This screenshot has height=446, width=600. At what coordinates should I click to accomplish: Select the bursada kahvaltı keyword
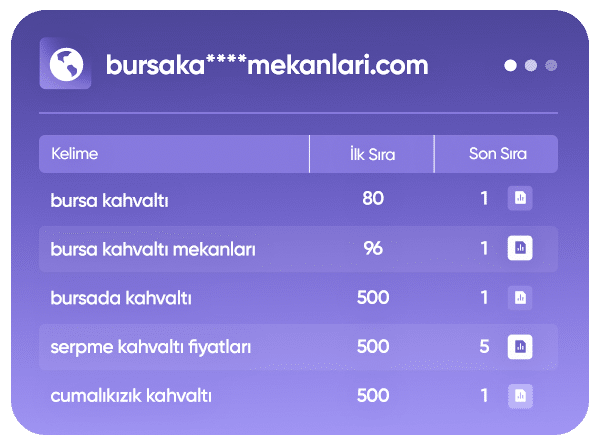[x=120, y=298]
